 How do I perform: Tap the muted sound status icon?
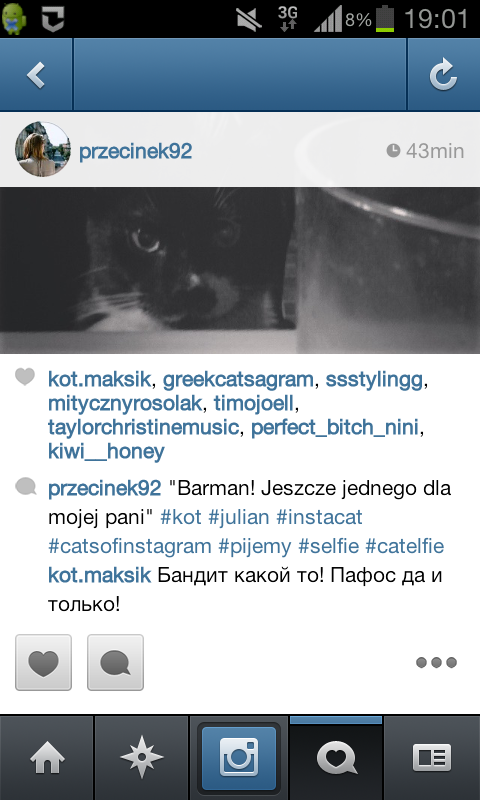click(x=249, y=19)
